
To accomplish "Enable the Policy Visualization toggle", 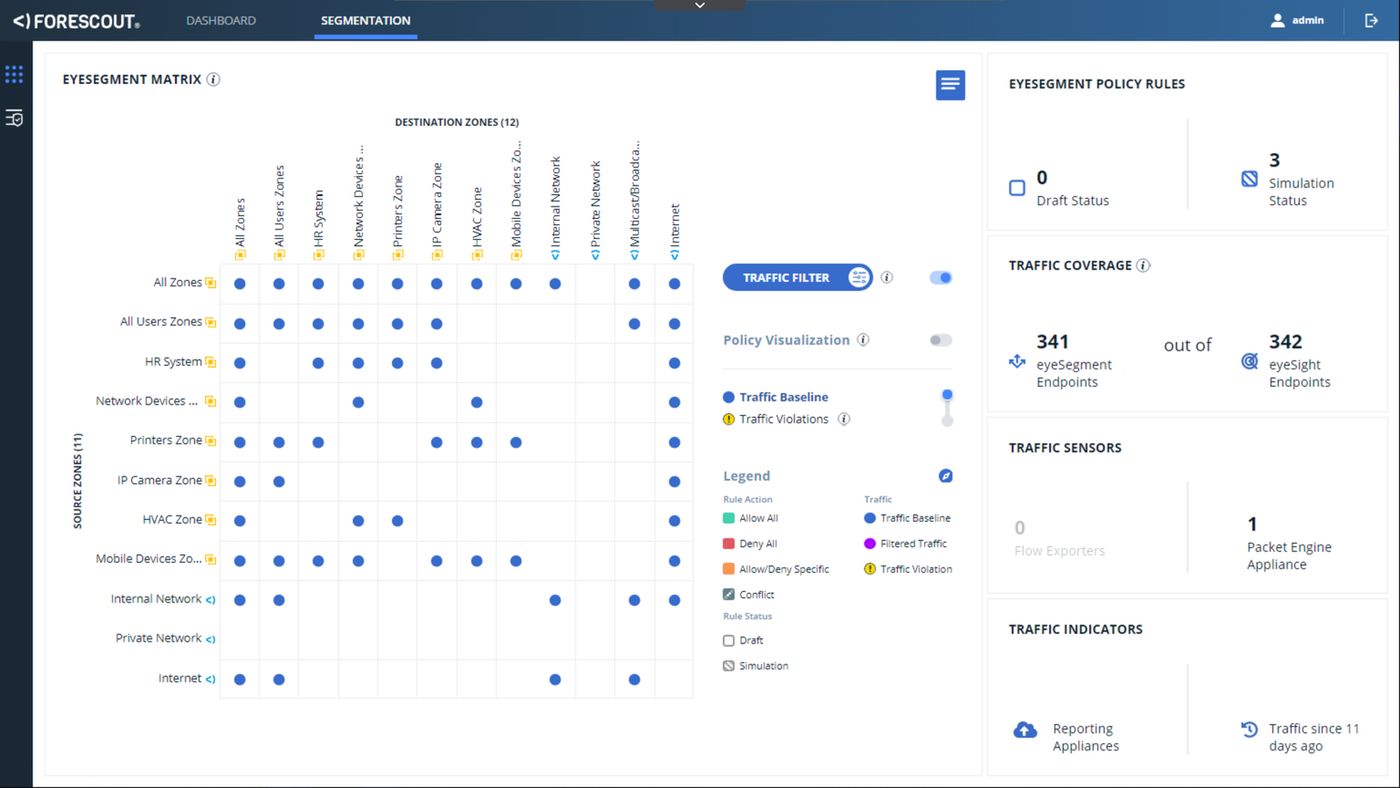I will pos(939,340).
